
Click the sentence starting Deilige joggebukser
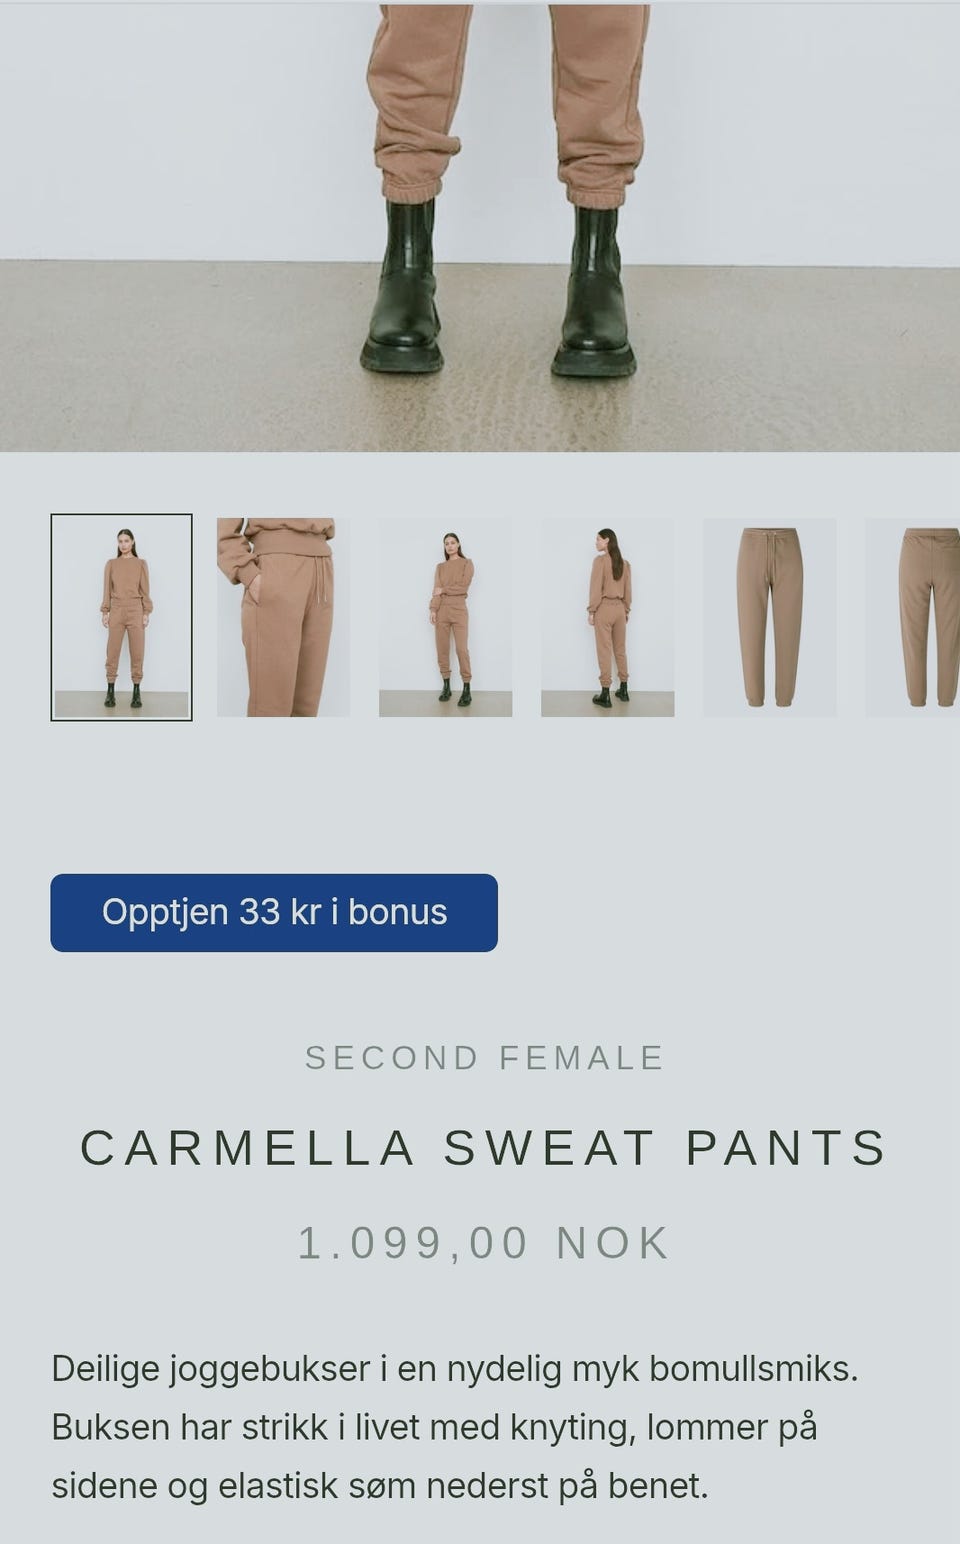(x=455, y=1368)
